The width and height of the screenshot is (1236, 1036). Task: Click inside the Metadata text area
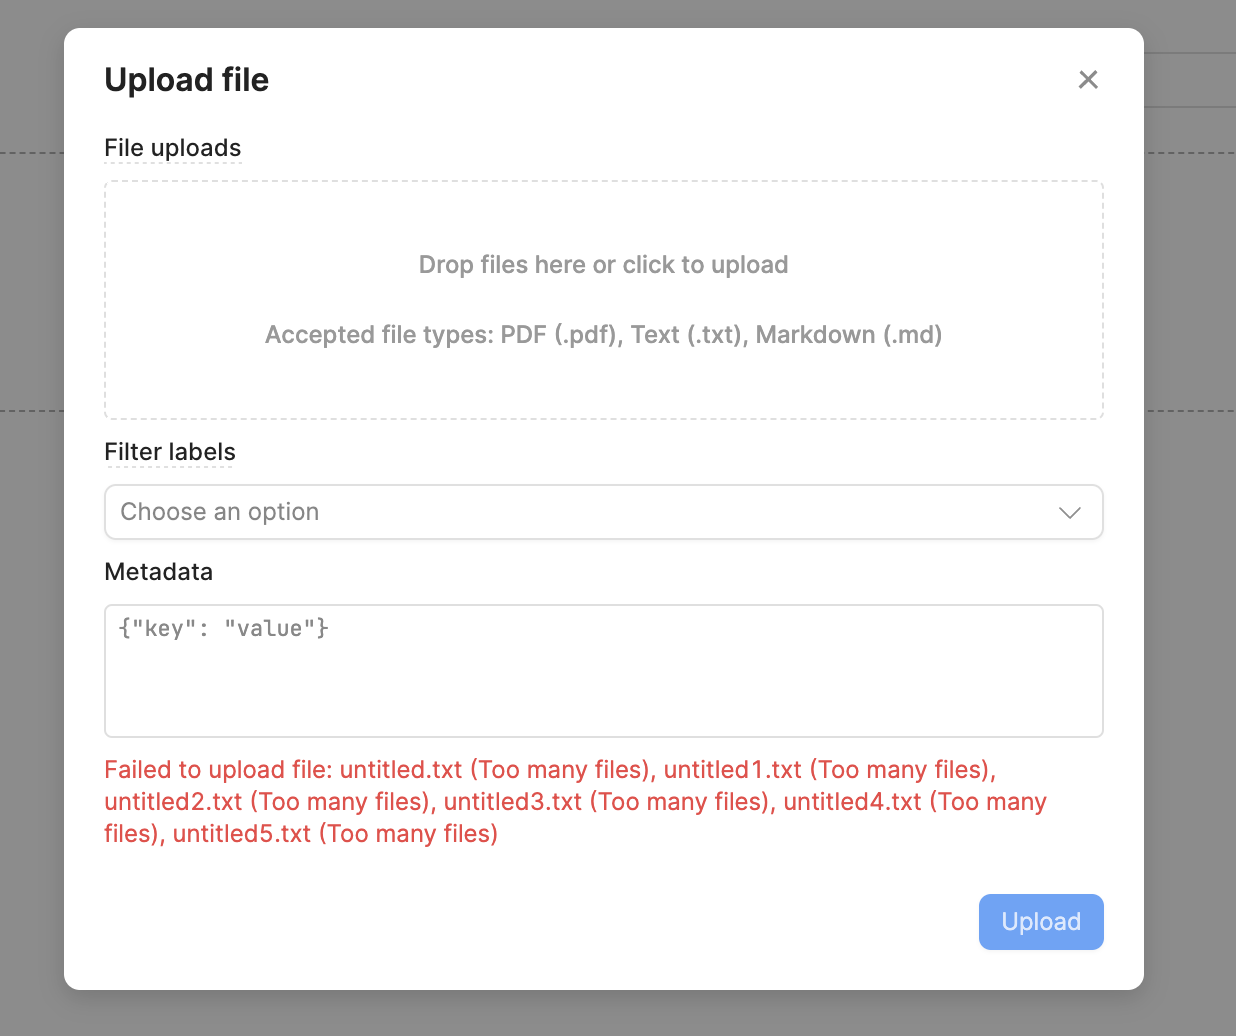tap(604, 671)
